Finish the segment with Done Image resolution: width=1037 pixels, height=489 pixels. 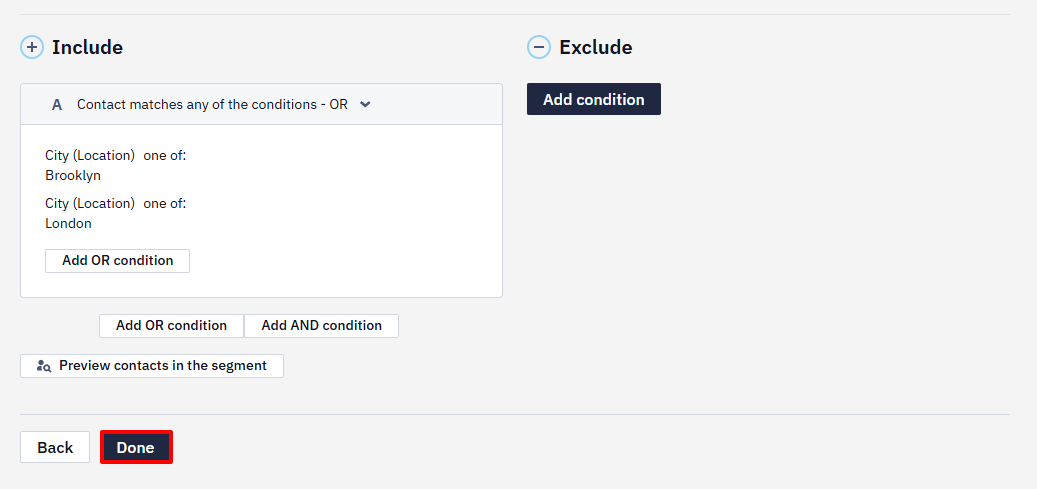click(136, 447)
